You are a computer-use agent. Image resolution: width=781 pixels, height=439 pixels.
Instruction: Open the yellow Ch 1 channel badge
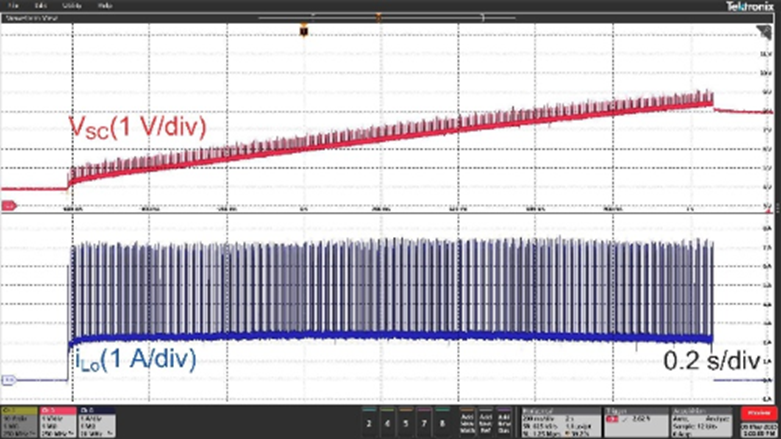pos(19,422)
